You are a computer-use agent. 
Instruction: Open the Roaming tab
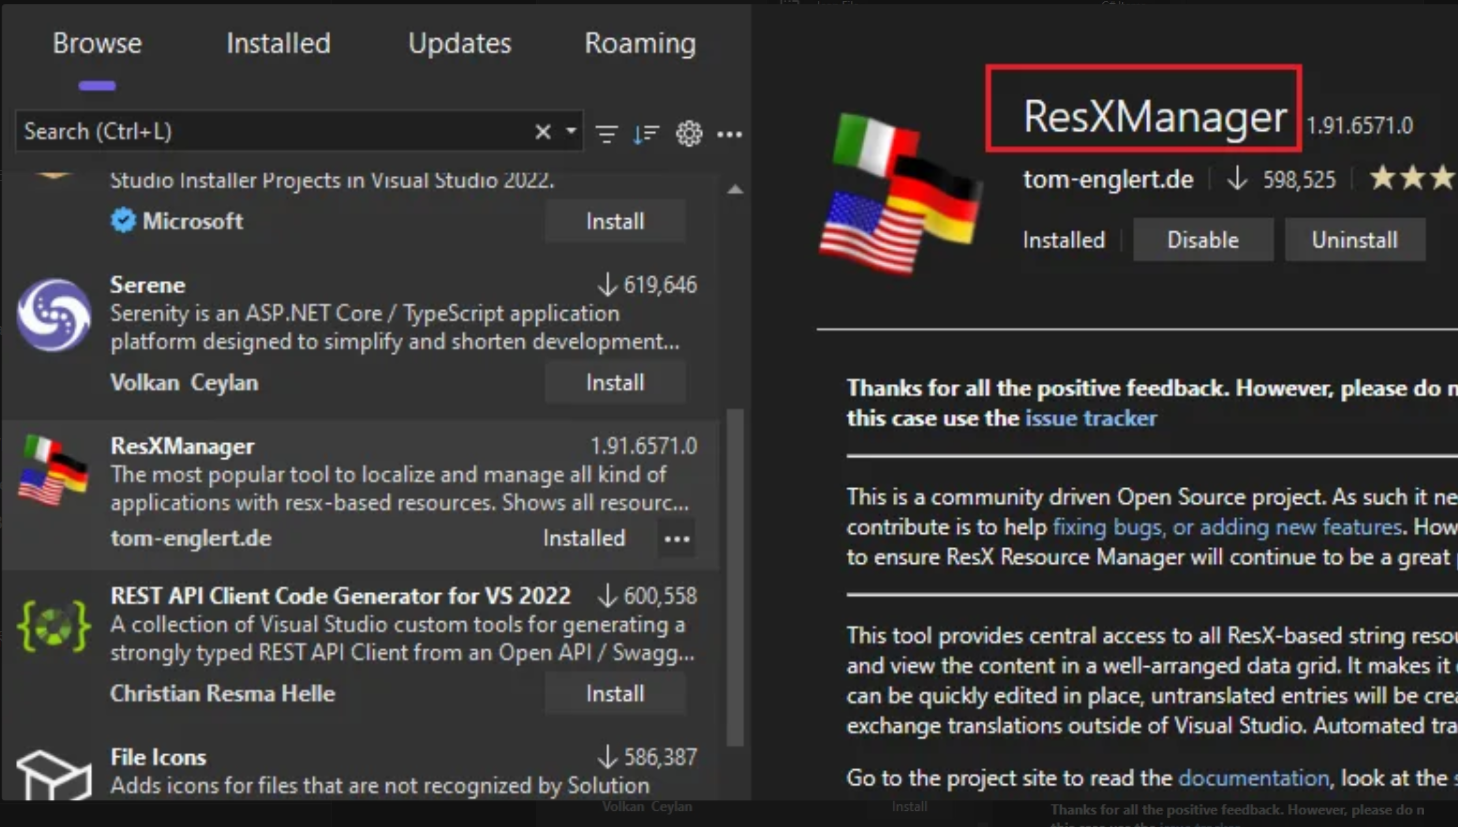click(x=640, y=43)
